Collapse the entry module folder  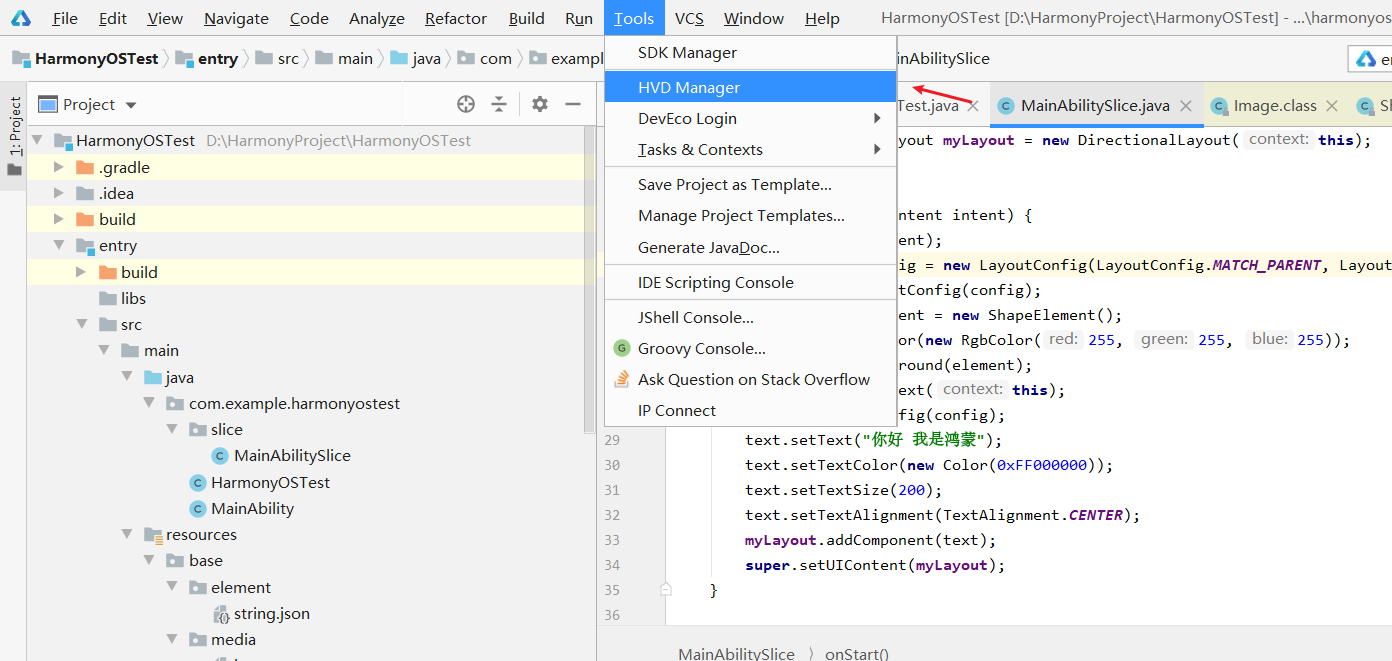tap(59, 246)
